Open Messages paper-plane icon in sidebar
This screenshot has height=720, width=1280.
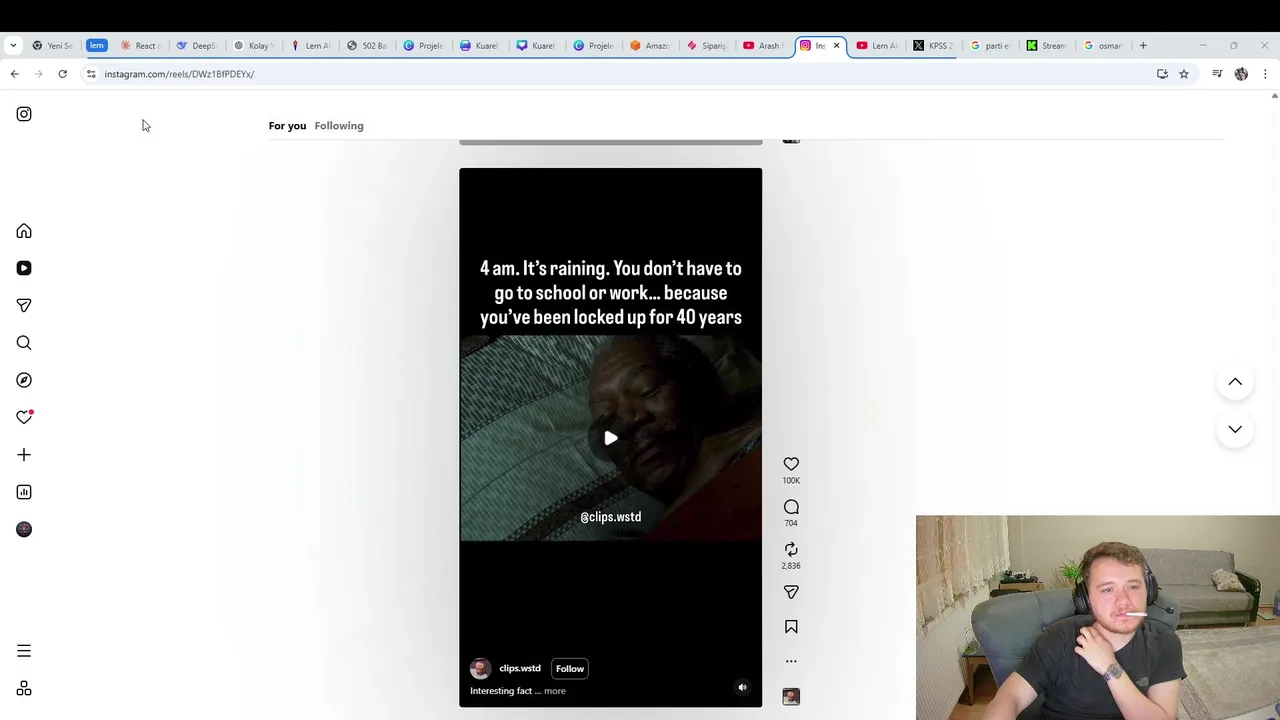coord(24,305)
